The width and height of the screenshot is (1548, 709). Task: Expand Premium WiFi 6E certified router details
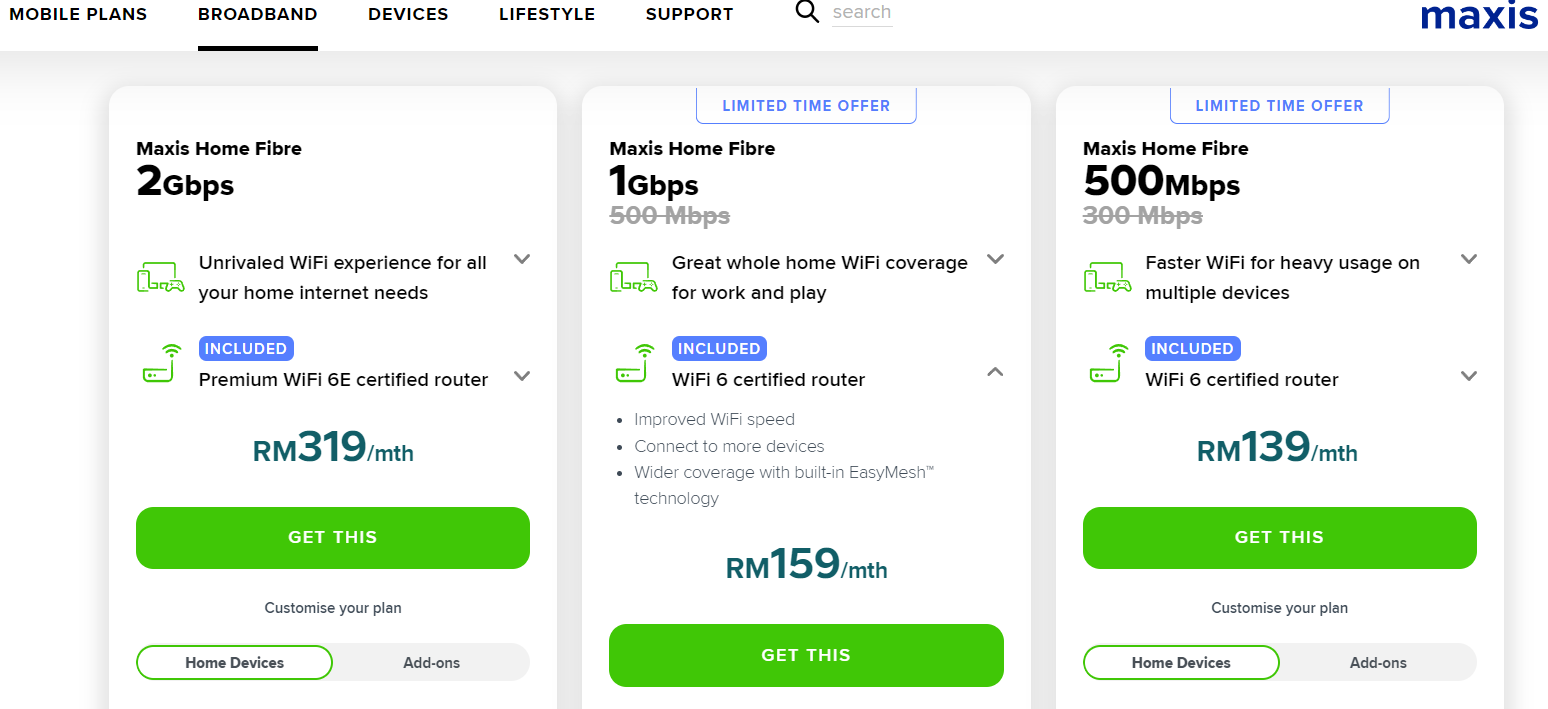[x=522, y=376]
